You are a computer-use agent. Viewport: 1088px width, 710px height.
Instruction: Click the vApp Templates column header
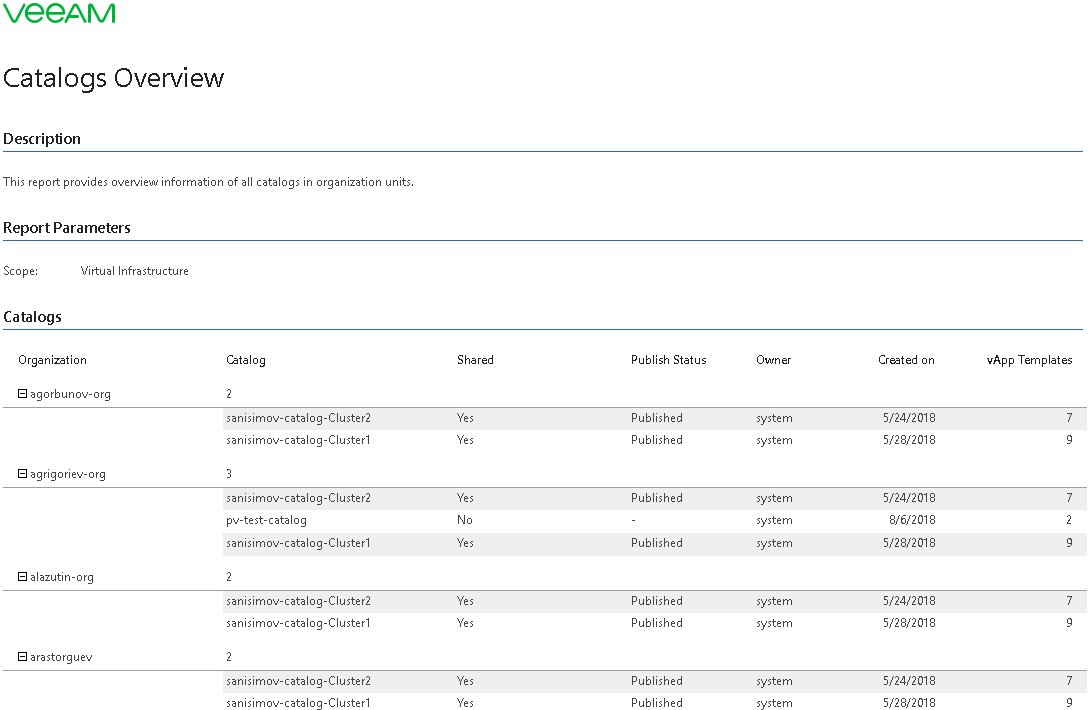click(1029, 360)
